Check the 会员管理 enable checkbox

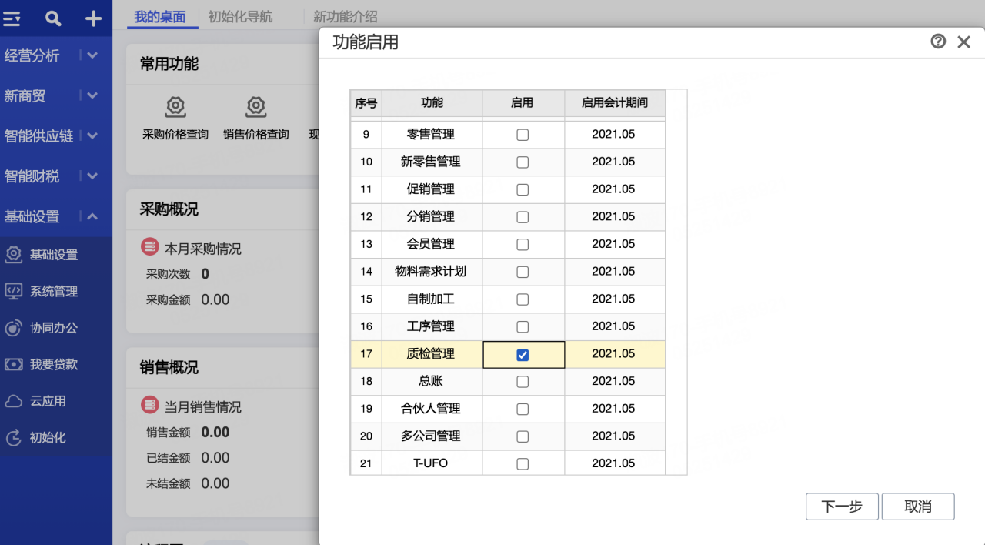click(523, 244)
